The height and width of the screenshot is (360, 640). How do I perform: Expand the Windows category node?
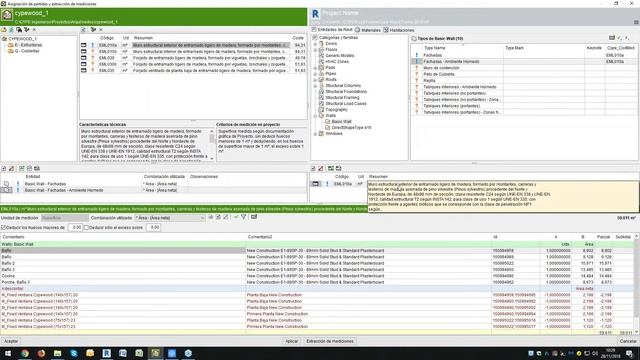click(x=315, y=134)
